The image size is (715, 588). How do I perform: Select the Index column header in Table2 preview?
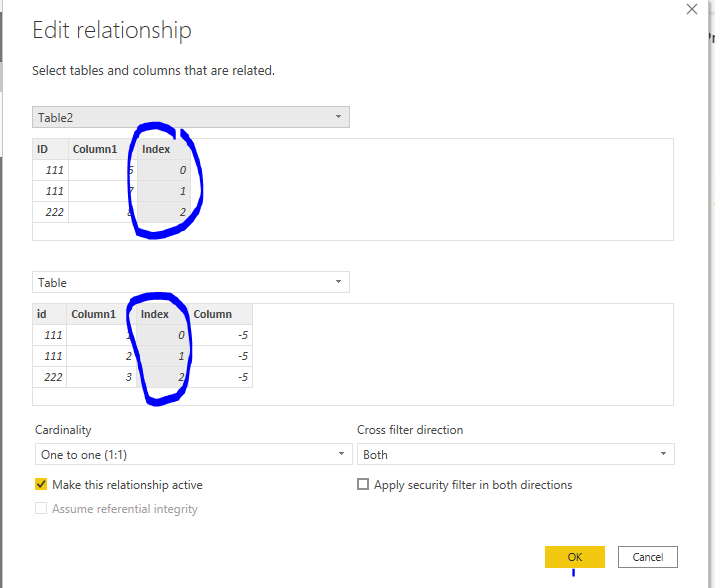[164, 149]
